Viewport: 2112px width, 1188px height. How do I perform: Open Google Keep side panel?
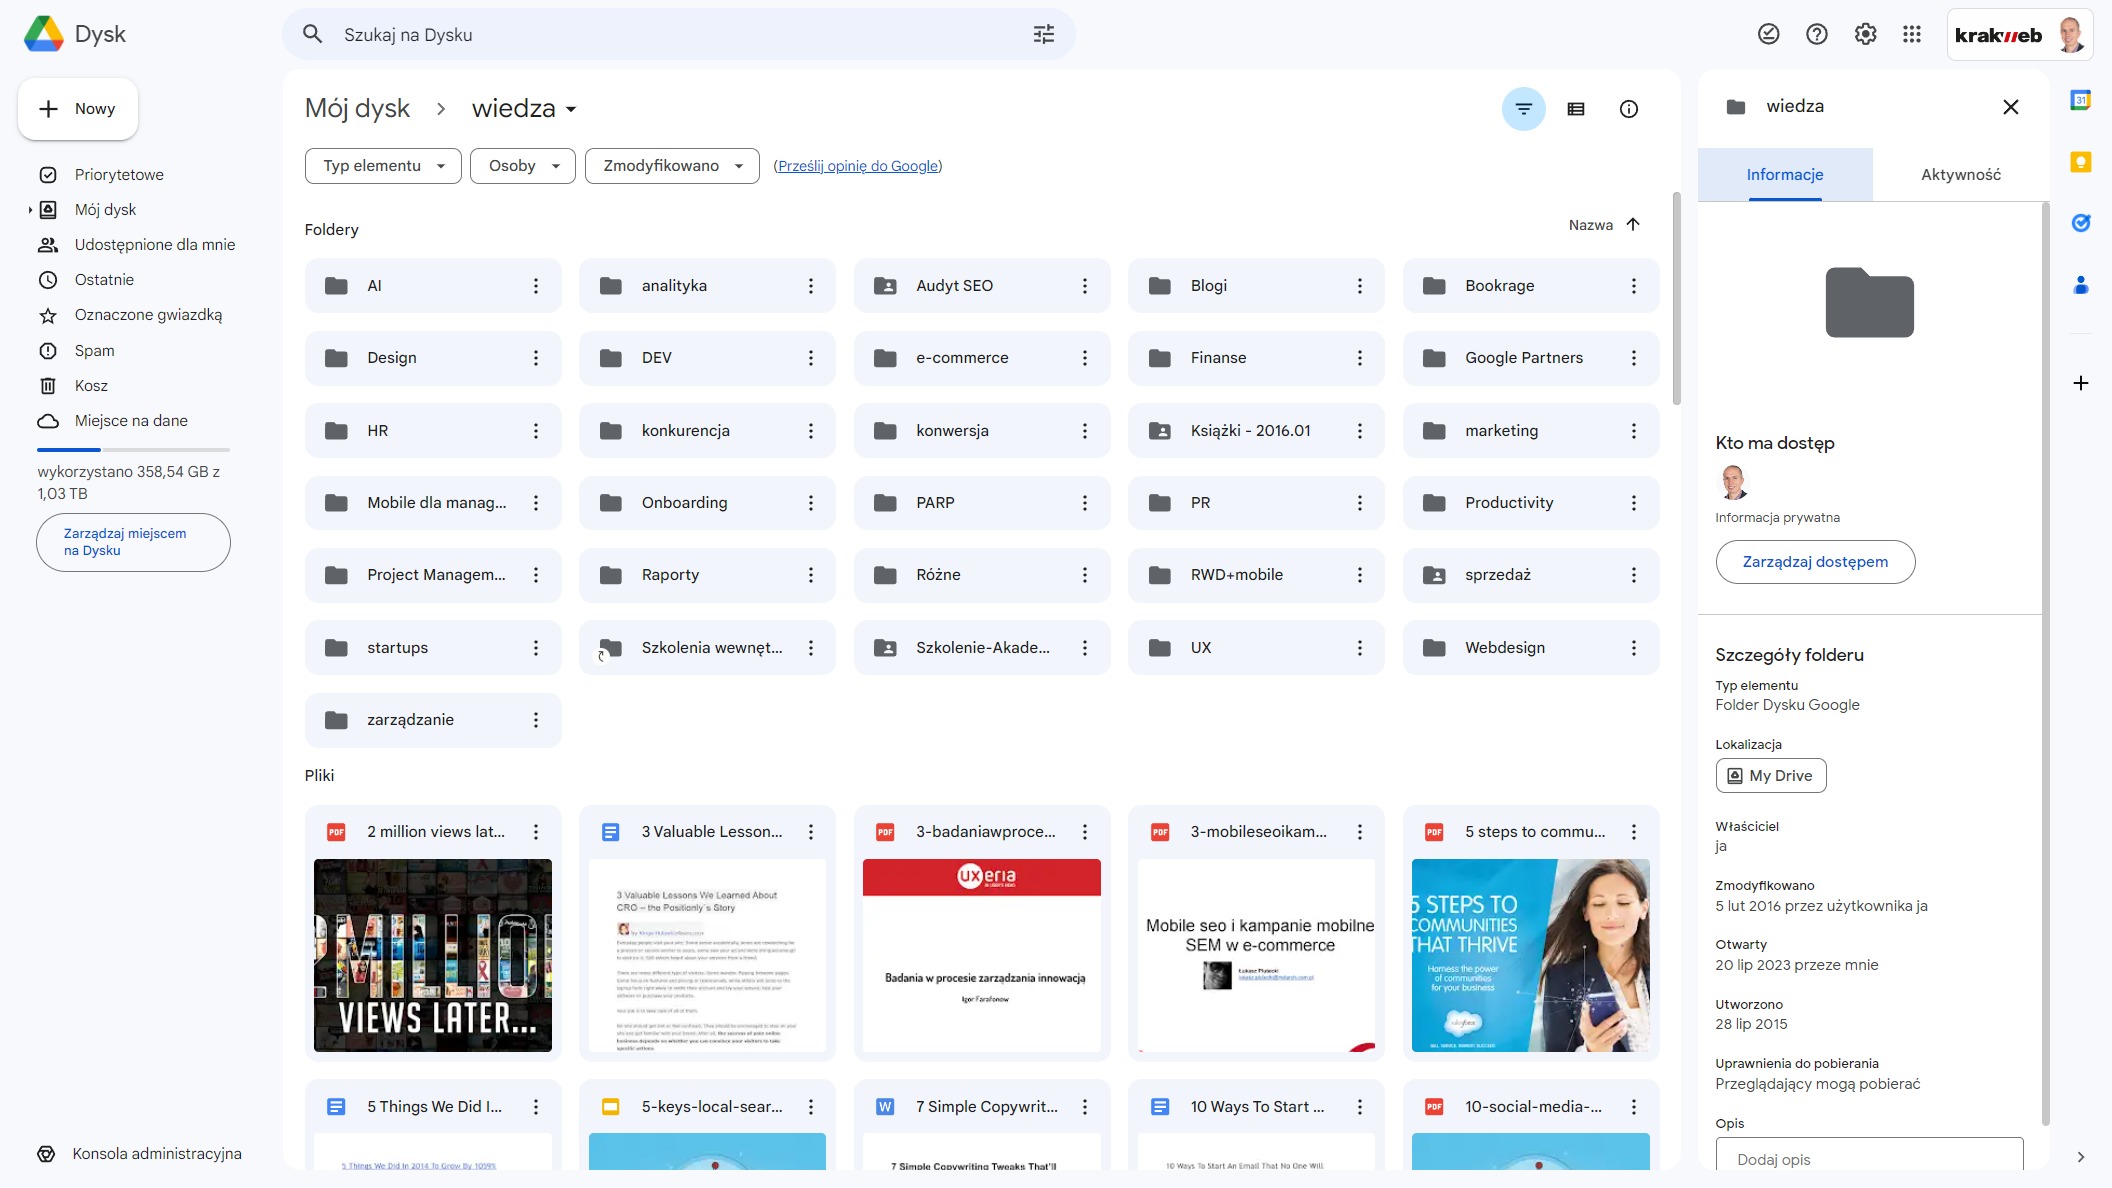click(x=2081, y=162)
